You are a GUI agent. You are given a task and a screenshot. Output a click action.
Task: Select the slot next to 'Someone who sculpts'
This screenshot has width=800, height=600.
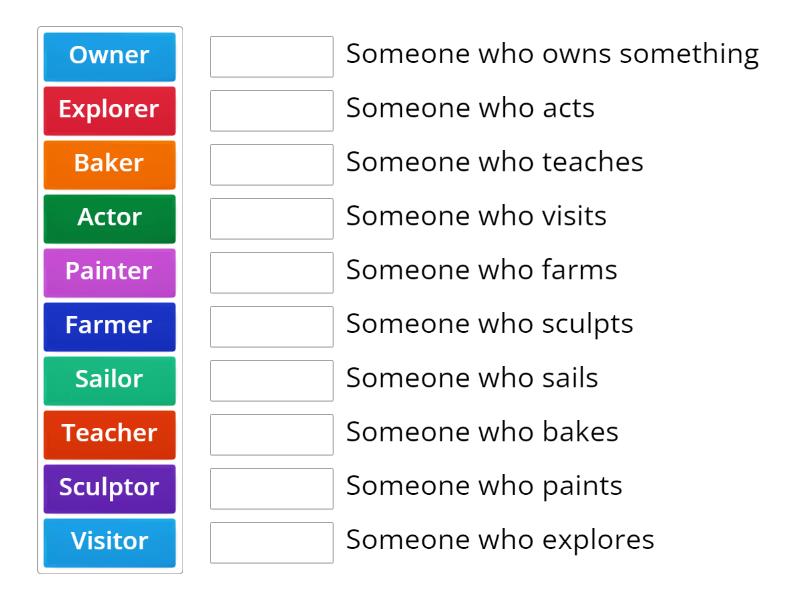point(271,327)
